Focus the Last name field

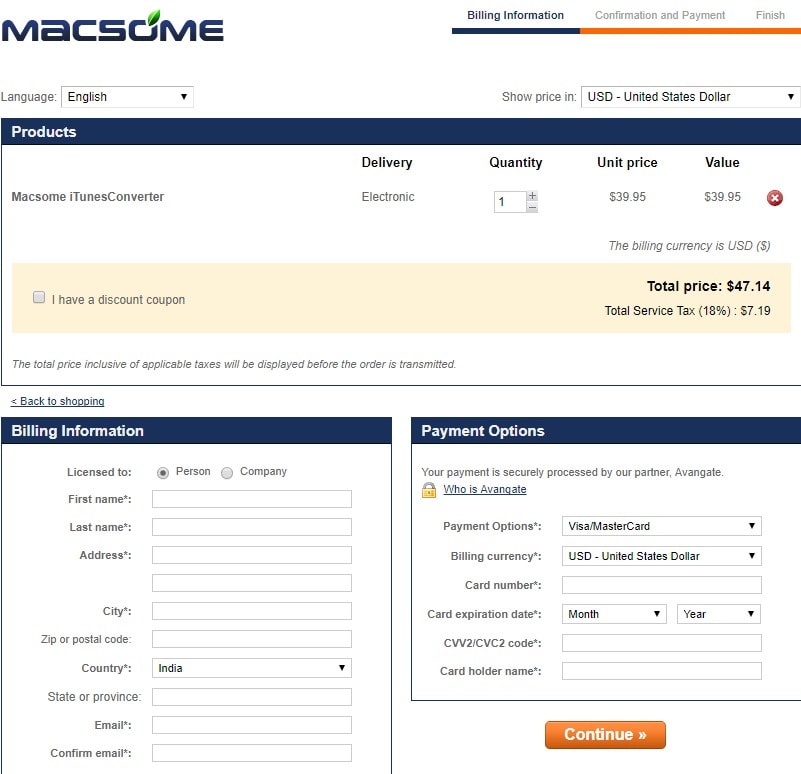[252, 527]
